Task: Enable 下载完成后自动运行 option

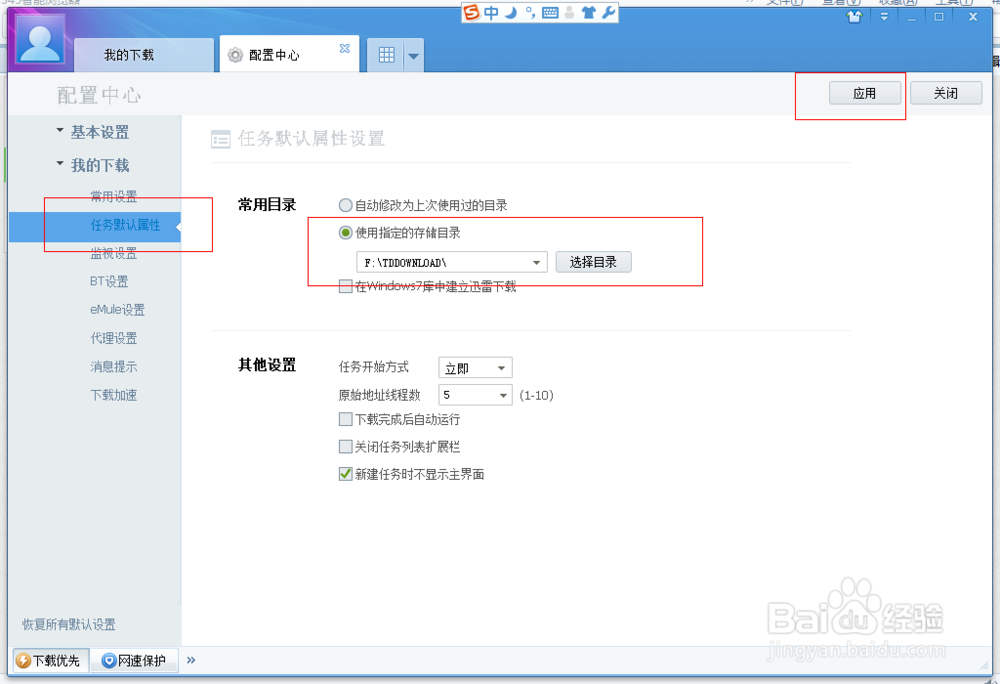Action: tap(345, 419)
